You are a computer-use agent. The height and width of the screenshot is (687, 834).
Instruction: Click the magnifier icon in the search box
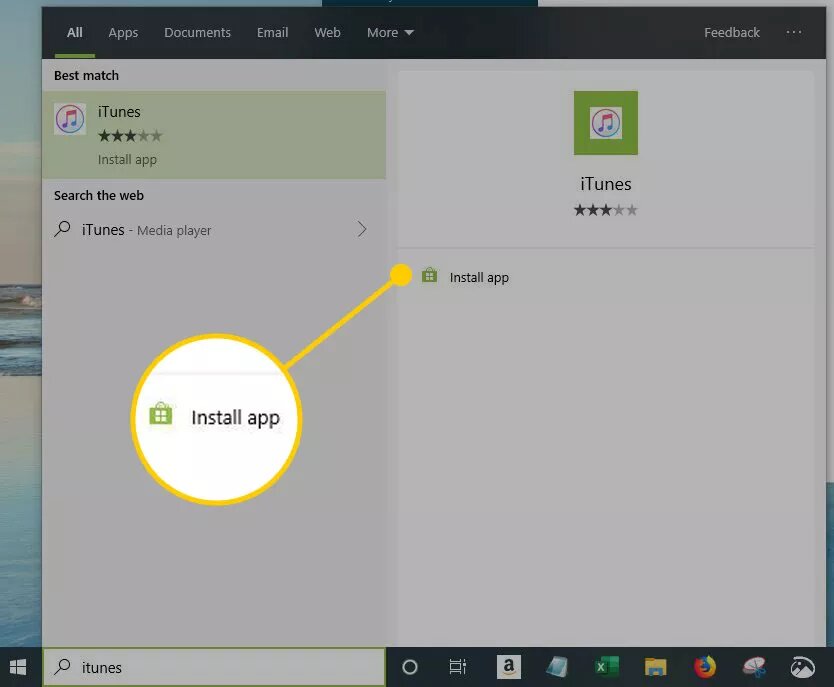[61, 666]
